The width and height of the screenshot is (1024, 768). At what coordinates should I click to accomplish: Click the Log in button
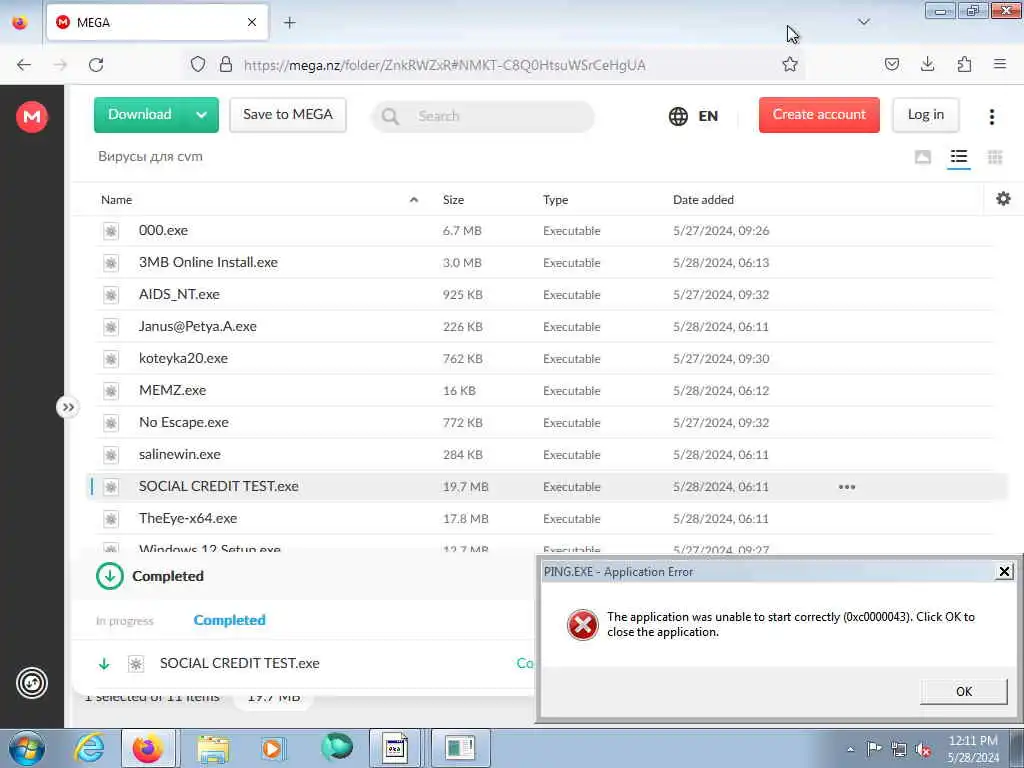click(x=925, y=115)
